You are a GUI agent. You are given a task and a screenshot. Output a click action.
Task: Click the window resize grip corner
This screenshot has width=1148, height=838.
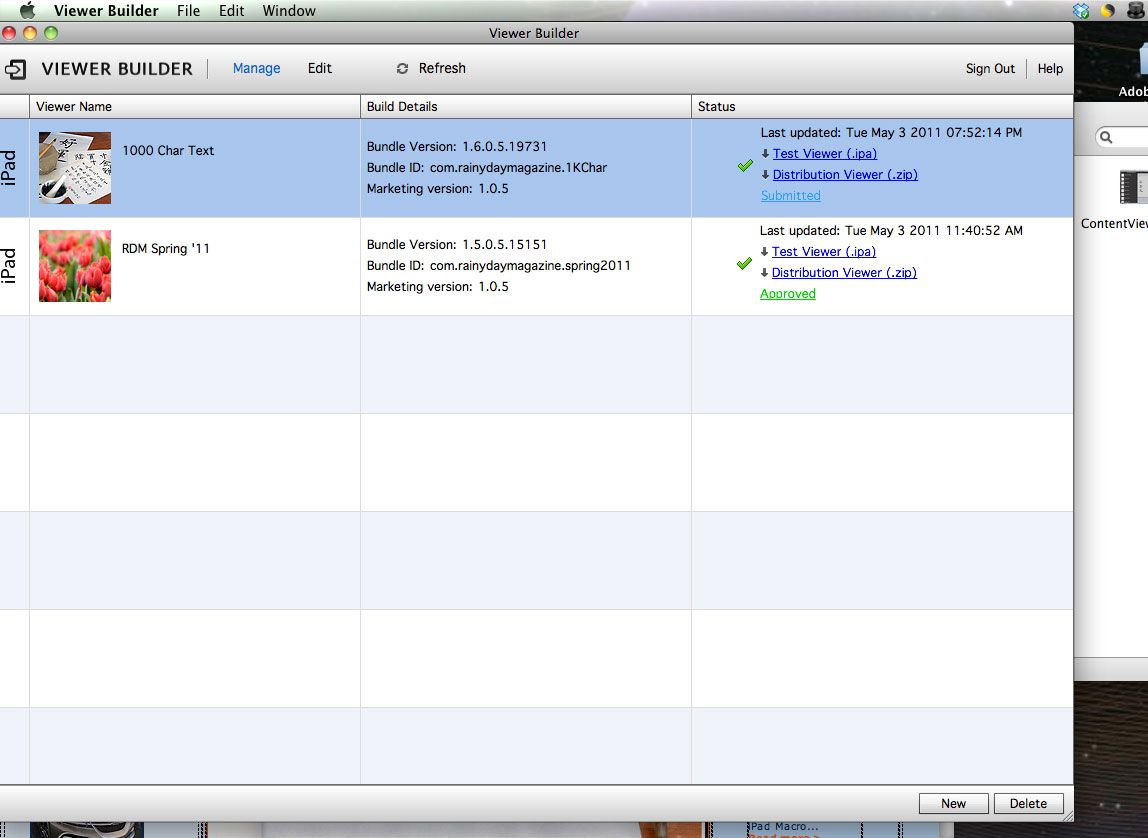(x=1067, y=815)
